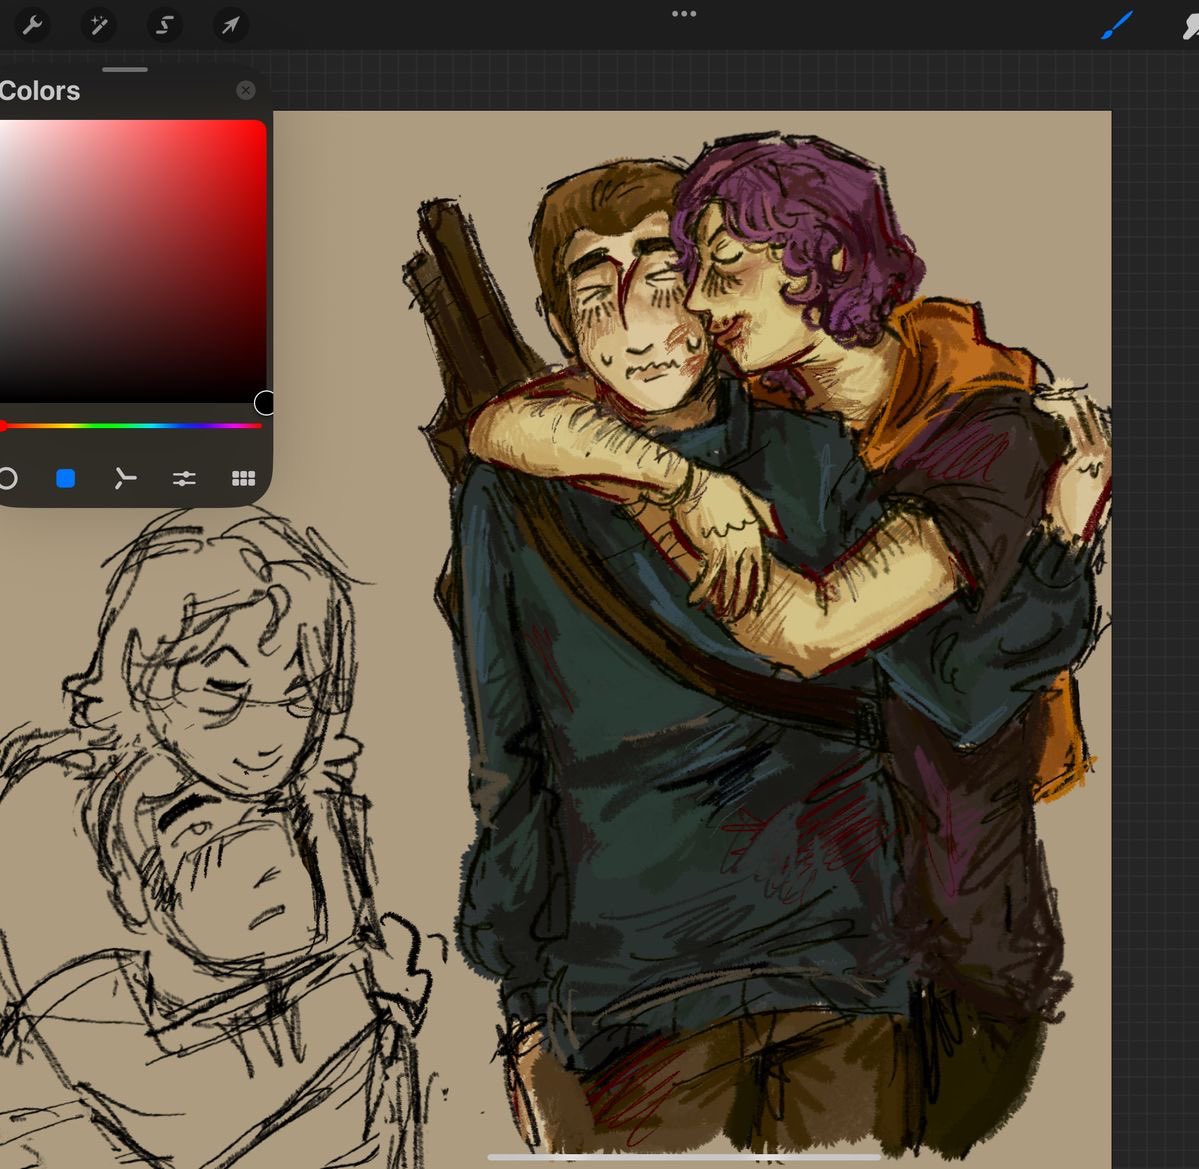Screen dimensions: 1199x1169
Task: Switch to the Palettes grid tab
Action: pos(243,479)
